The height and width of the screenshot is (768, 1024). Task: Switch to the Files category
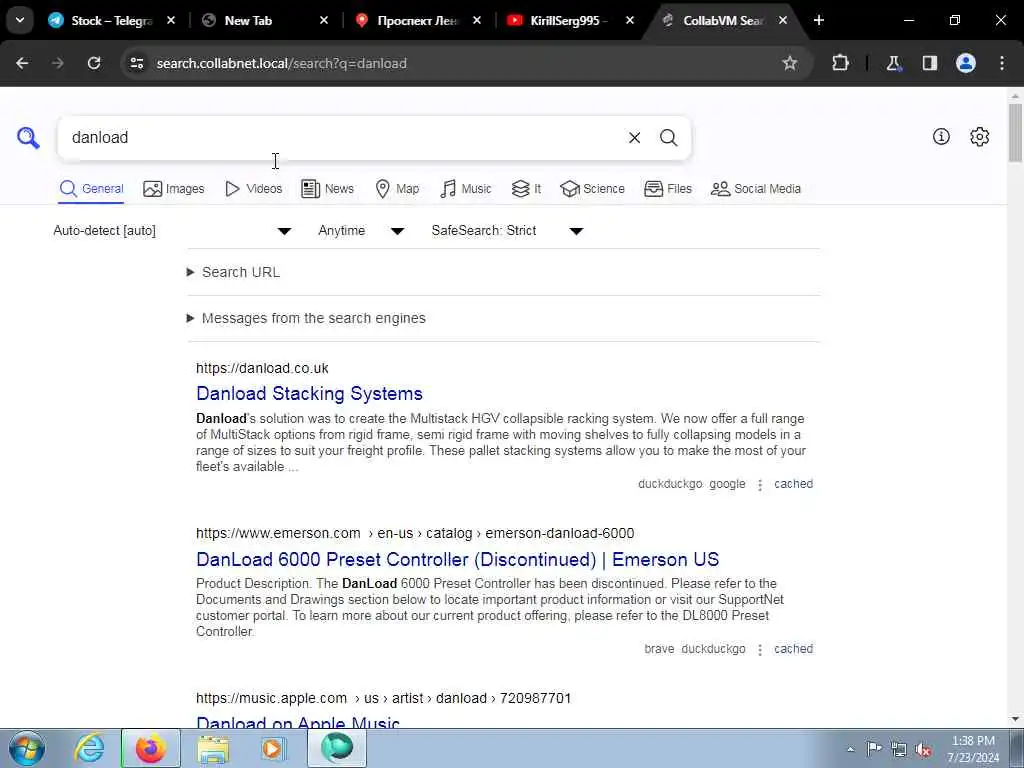point(667,189)
